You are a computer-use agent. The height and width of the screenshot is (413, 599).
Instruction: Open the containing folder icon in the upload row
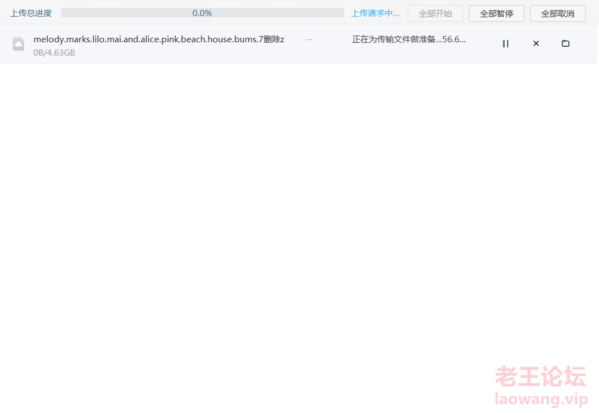(565, 44)
